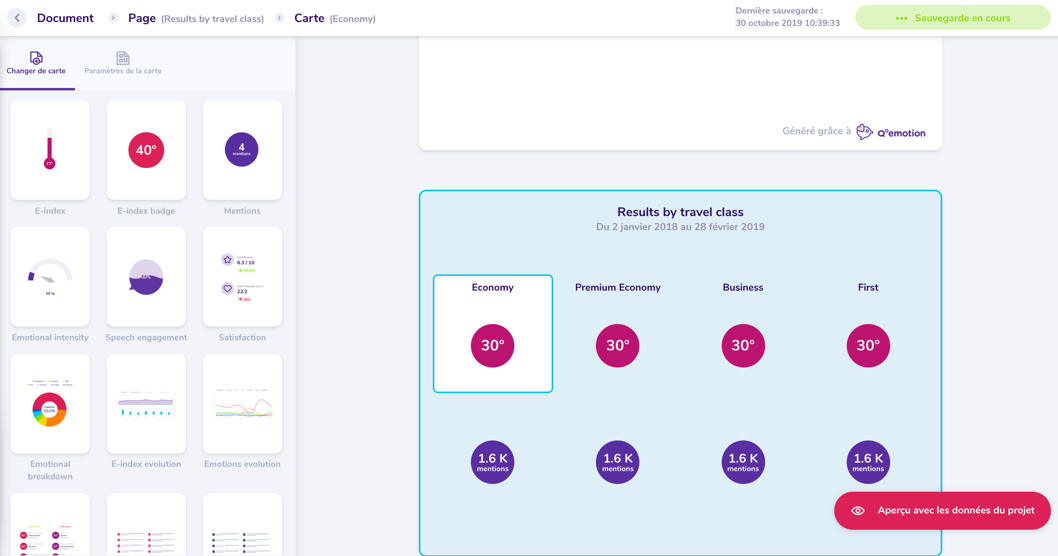Click date range Du 2 janvier 2018

click(x=680, y=227)
